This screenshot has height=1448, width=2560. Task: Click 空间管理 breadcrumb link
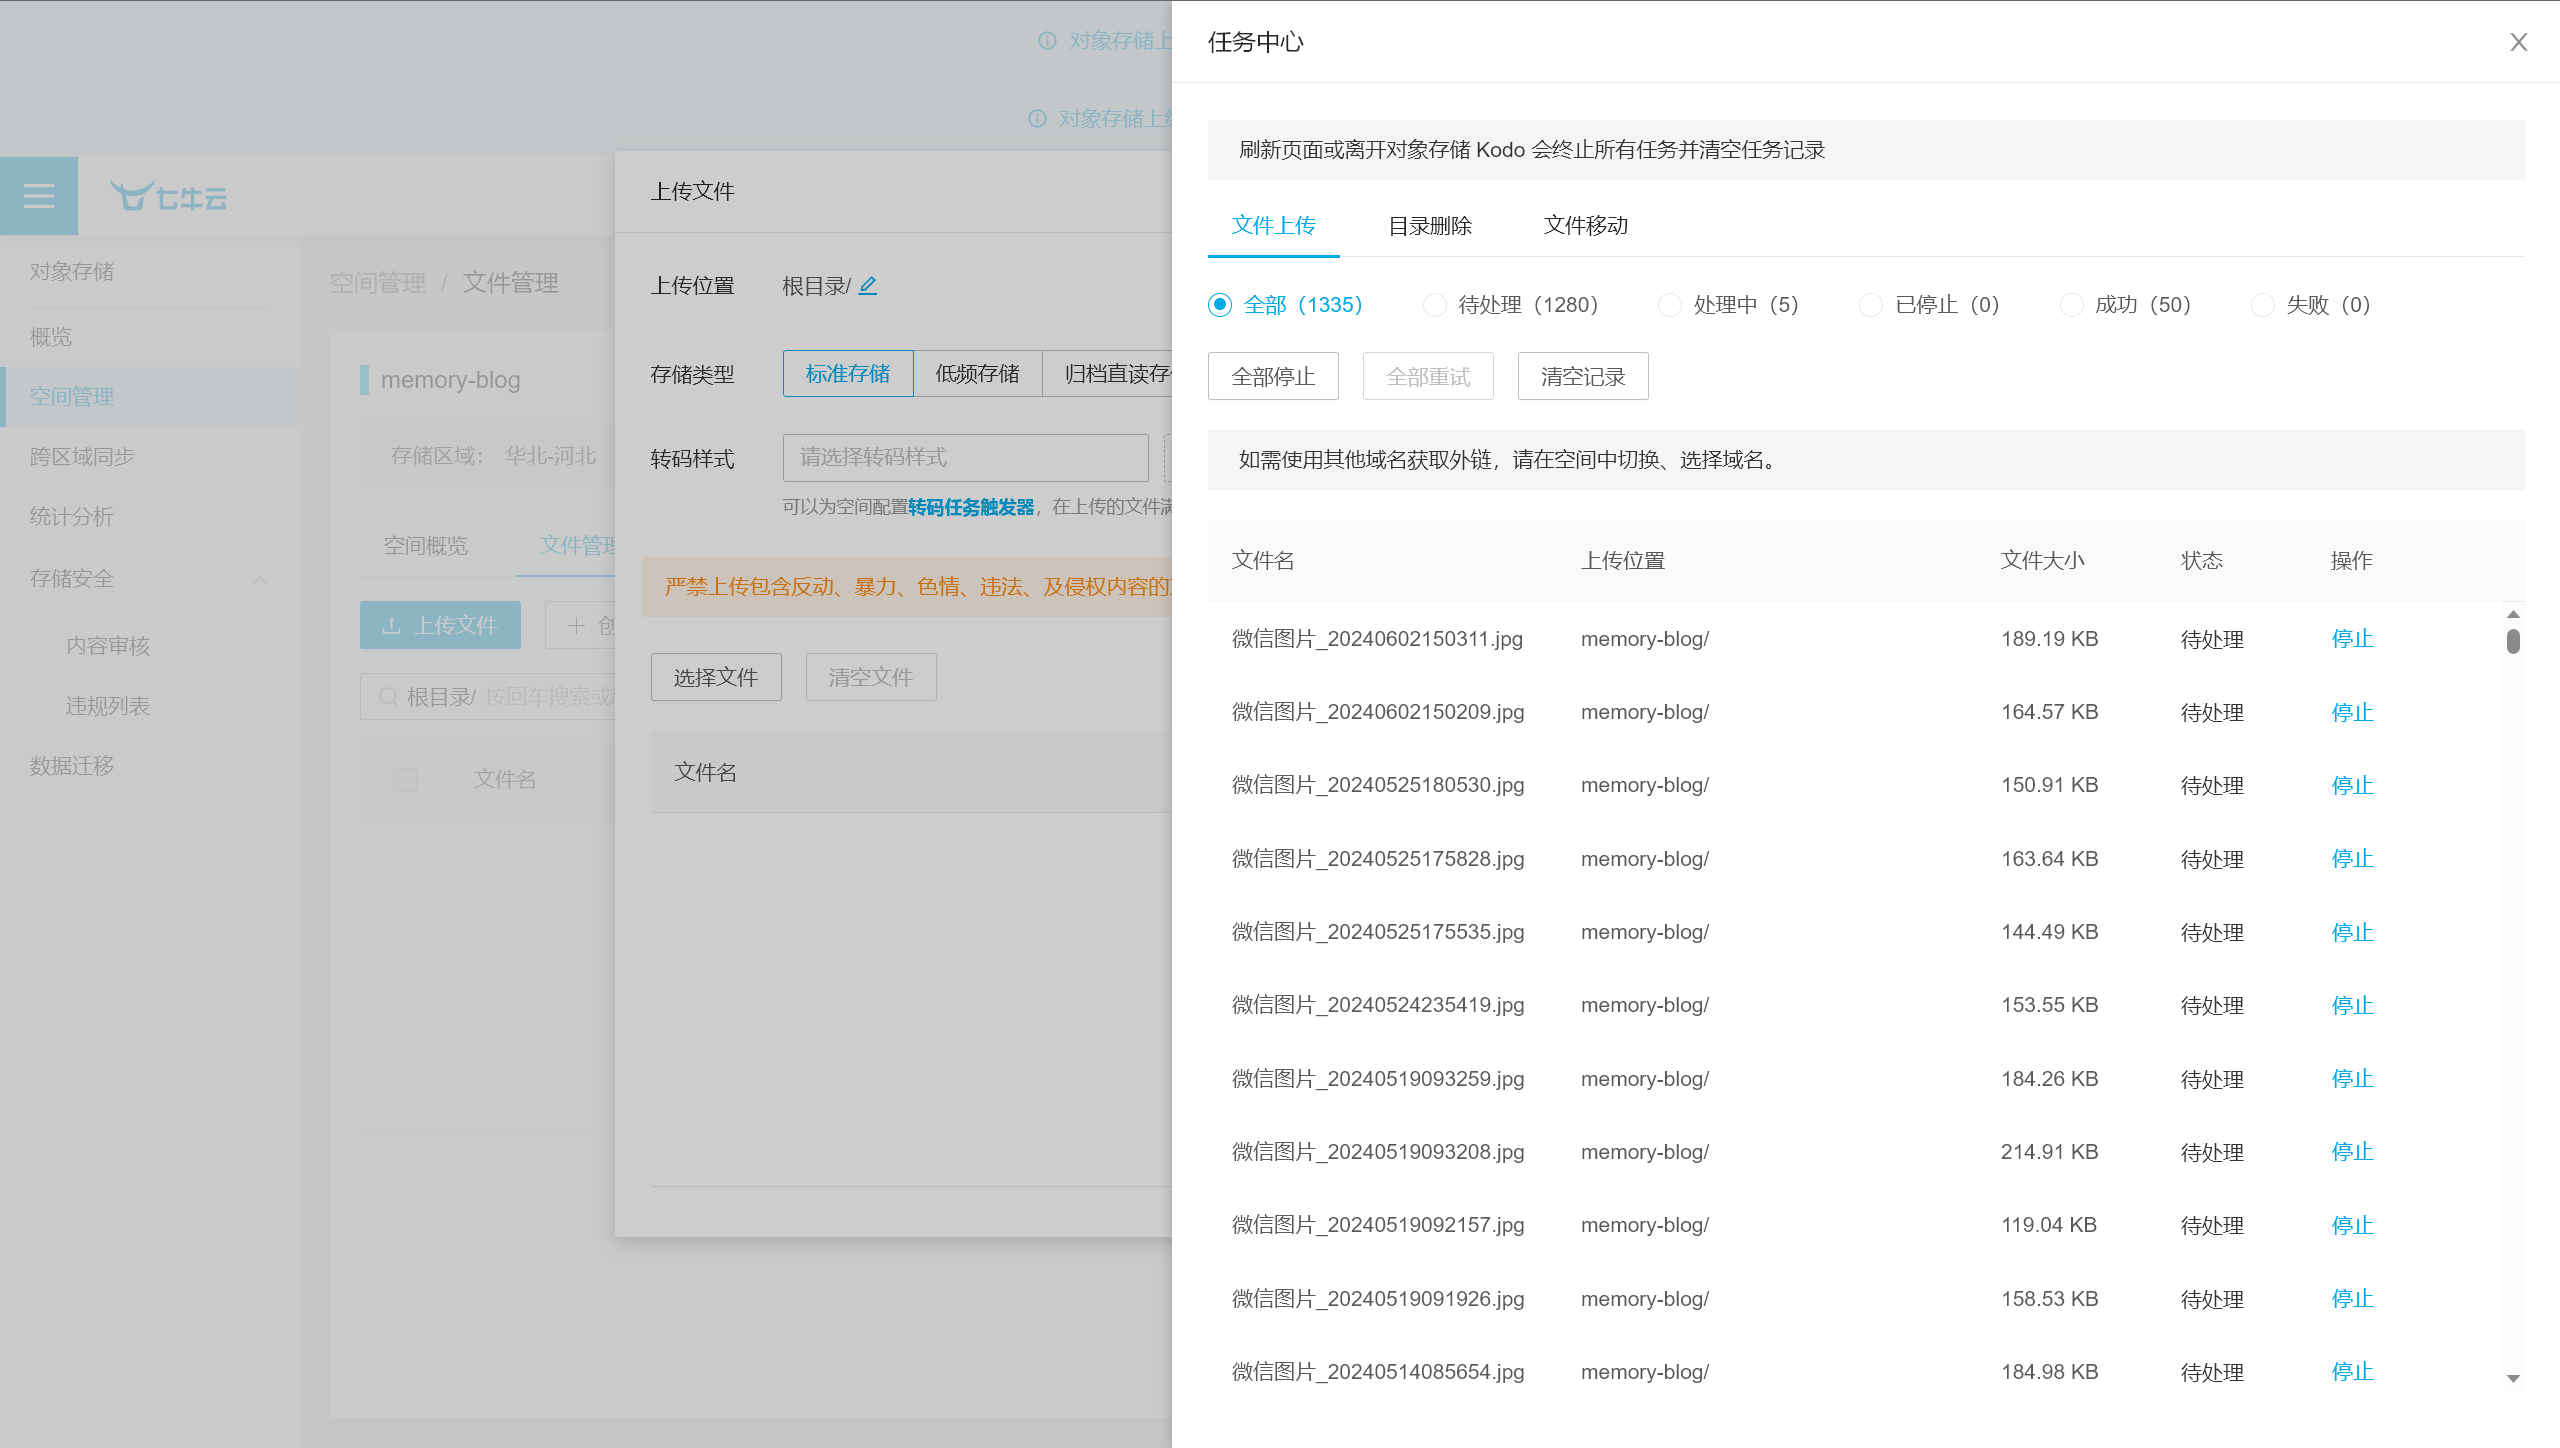pos(378,283)
